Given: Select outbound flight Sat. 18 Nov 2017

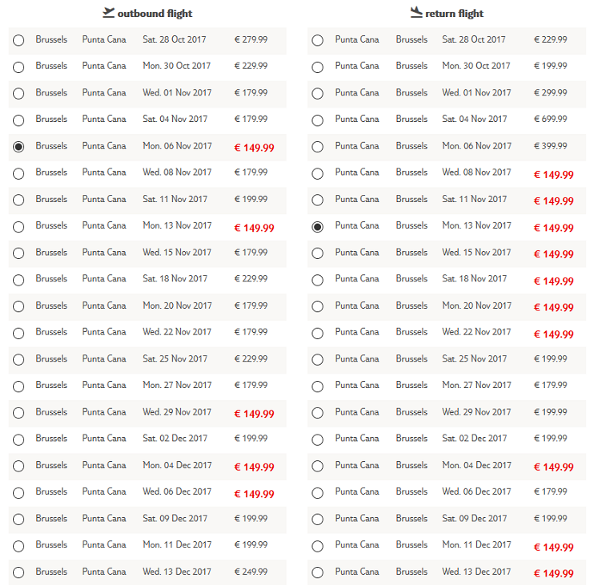Looking at the screenshot, I should tap(19, 280).
